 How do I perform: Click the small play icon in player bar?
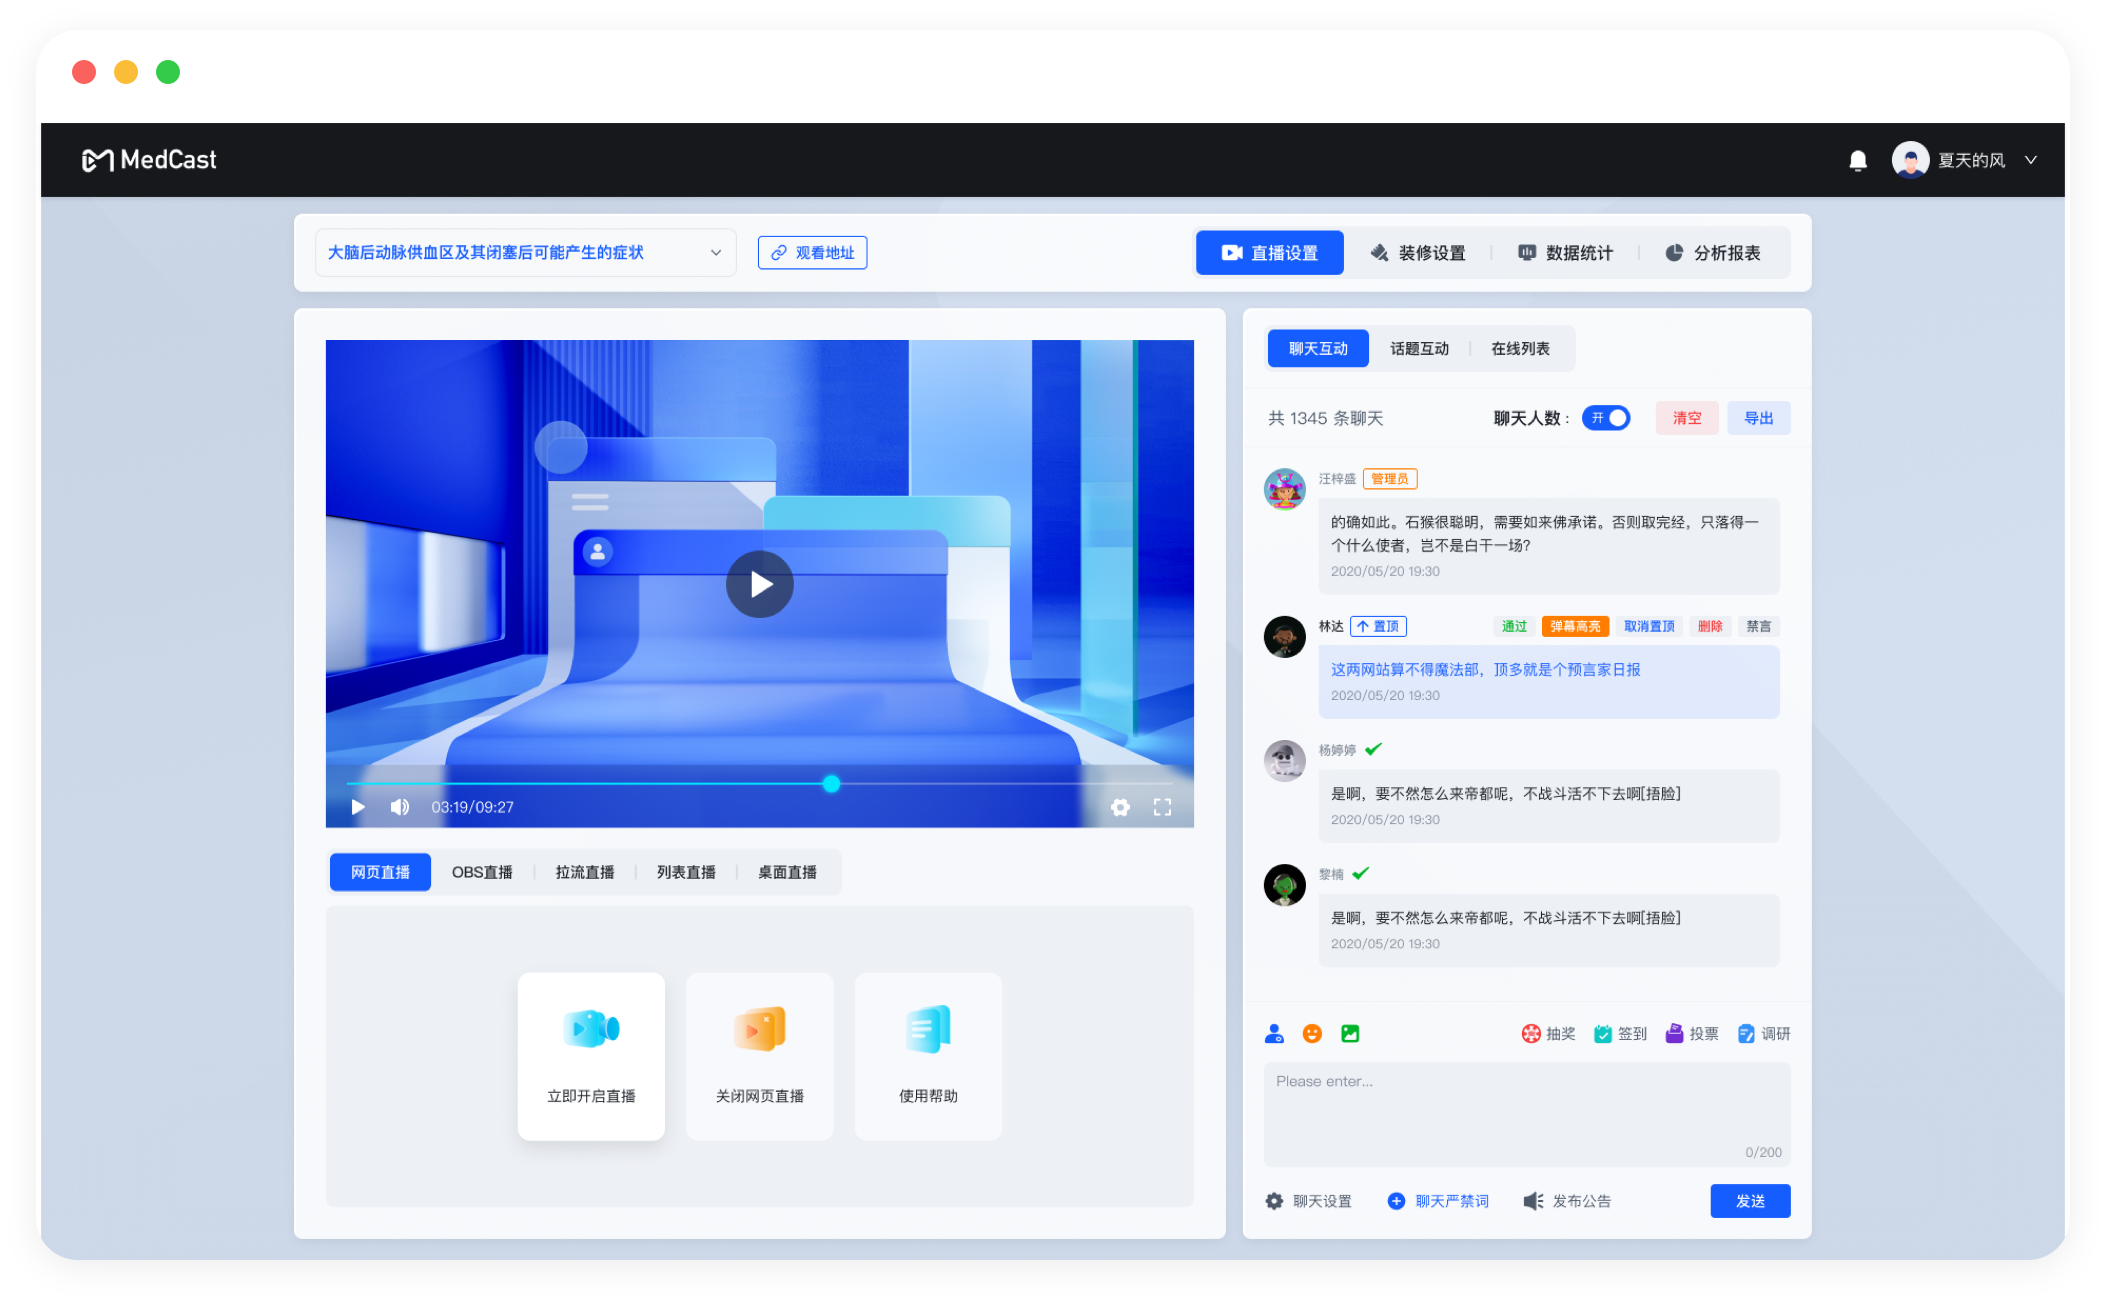[x=358, y=807]
